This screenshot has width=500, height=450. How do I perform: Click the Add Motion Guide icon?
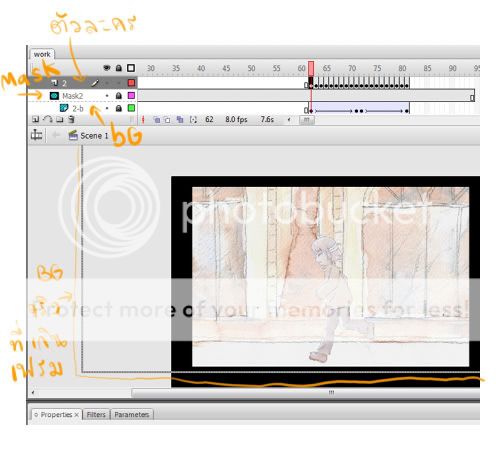coord(48,119)
